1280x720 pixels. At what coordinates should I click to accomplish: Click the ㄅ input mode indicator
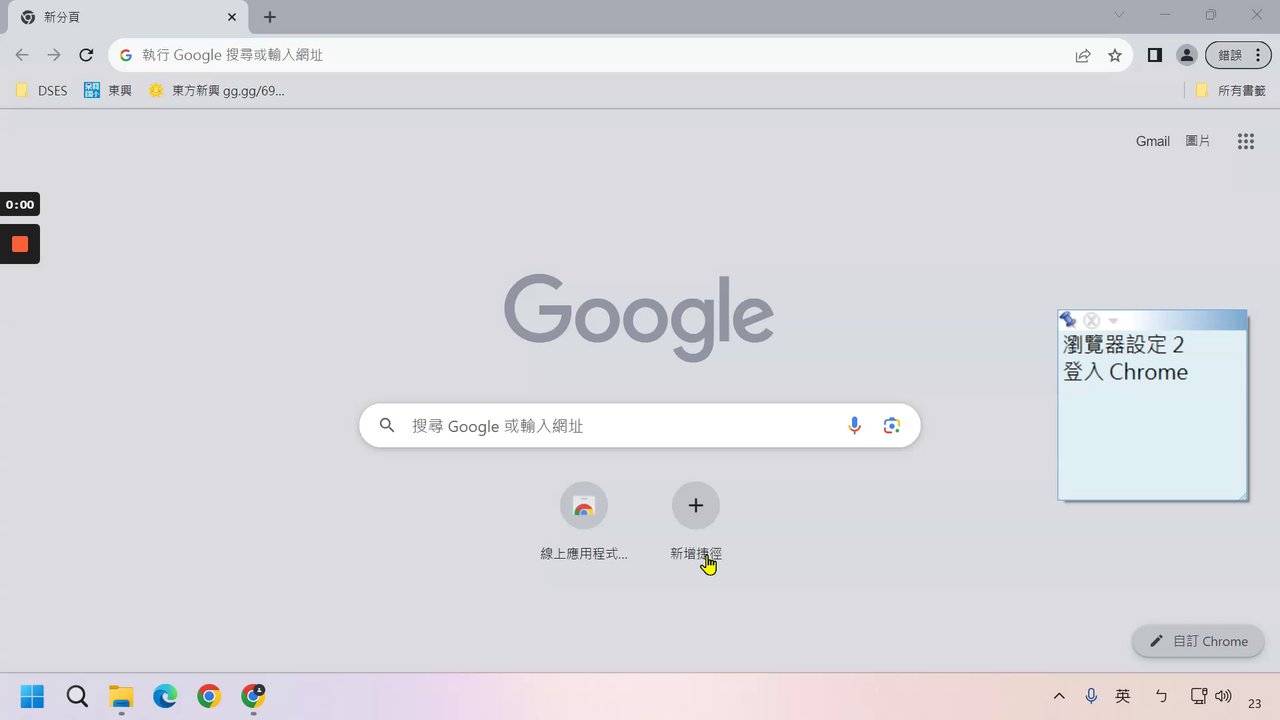click(x=1161, y=696)
